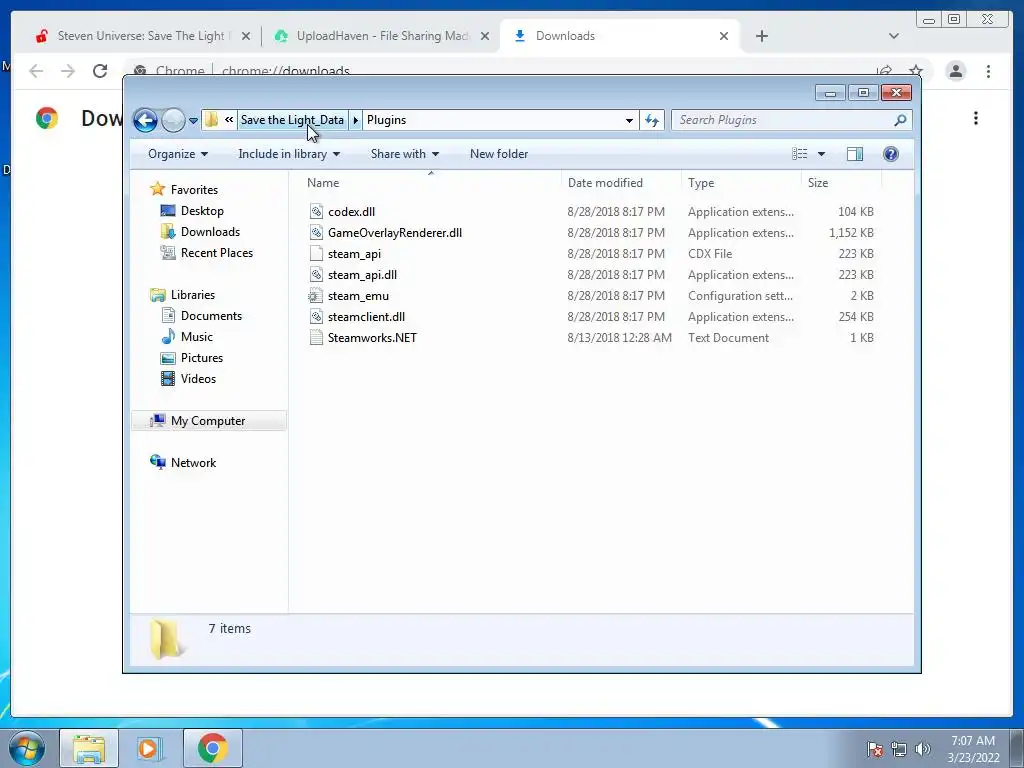Open Downloads page three-dot menu
1024x768 pixels.
point(976,118)
